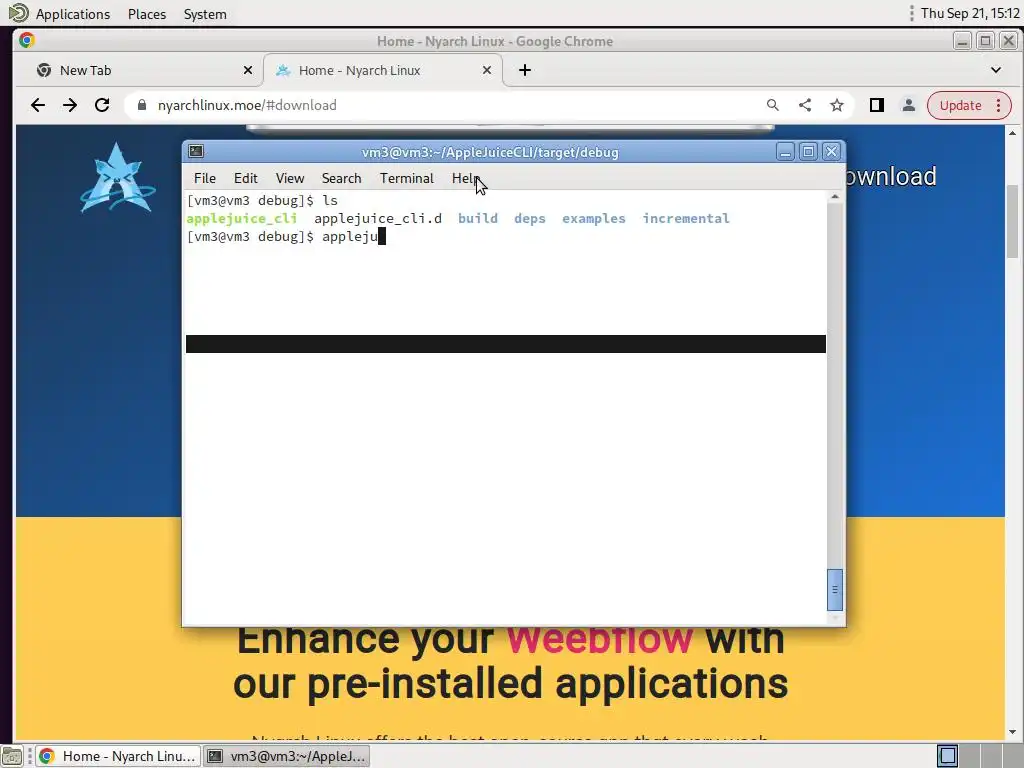Bookmark this tab with star icon
This screenshot has height=768, width=1024.
pyautogui.click(x=837, y=105)
